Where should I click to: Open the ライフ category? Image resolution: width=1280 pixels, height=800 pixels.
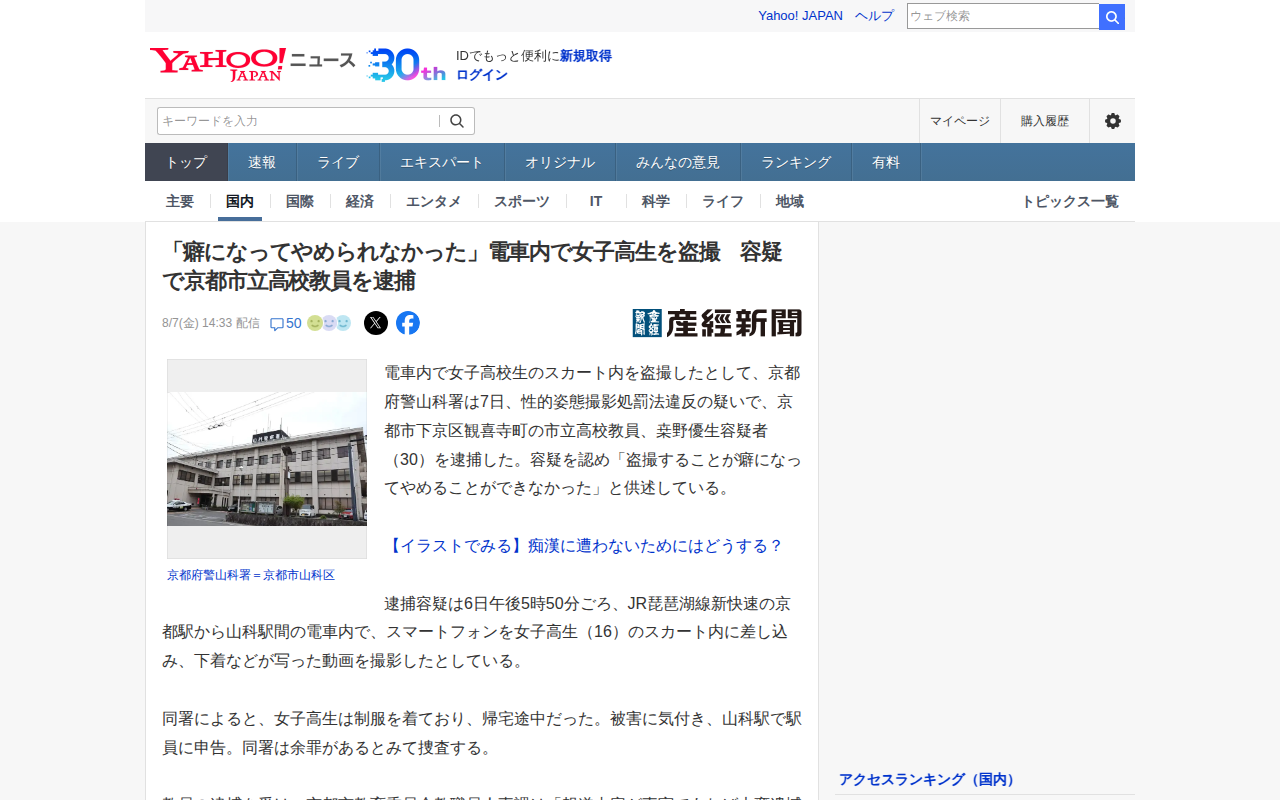723,201
